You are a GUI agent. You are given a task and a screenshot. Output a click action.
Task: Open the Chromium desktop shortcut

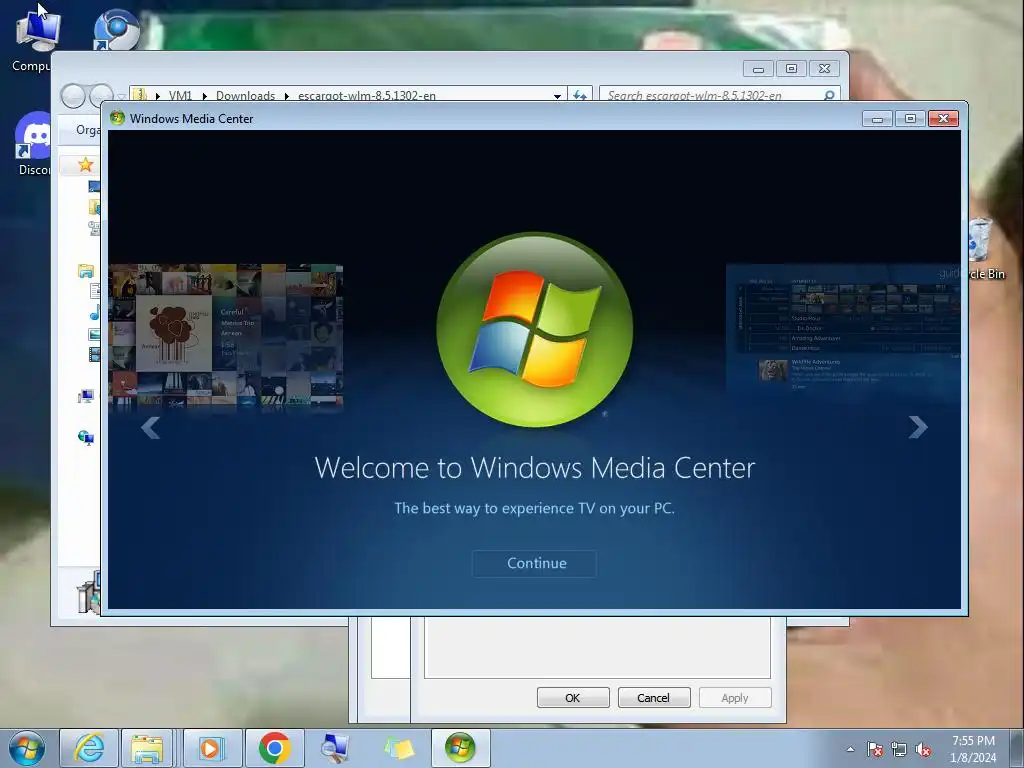point(116,29)
